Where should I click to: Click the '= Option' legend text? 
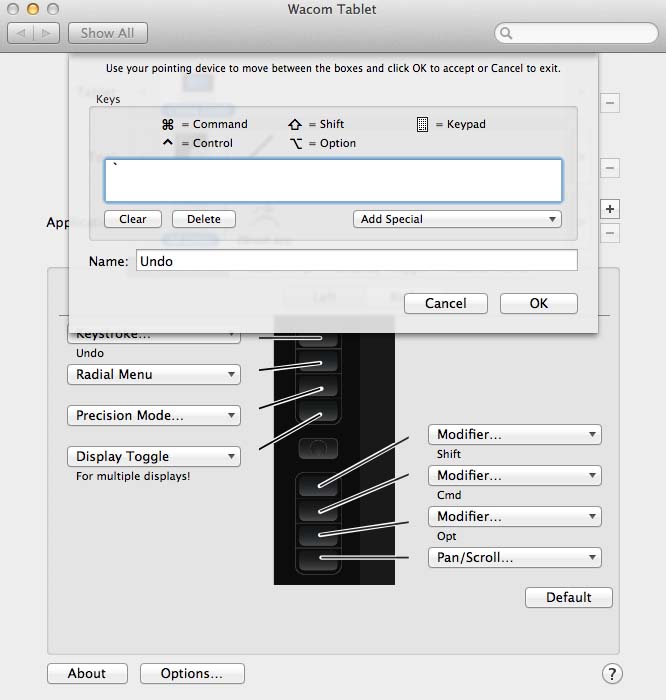(x=332, y=143)
